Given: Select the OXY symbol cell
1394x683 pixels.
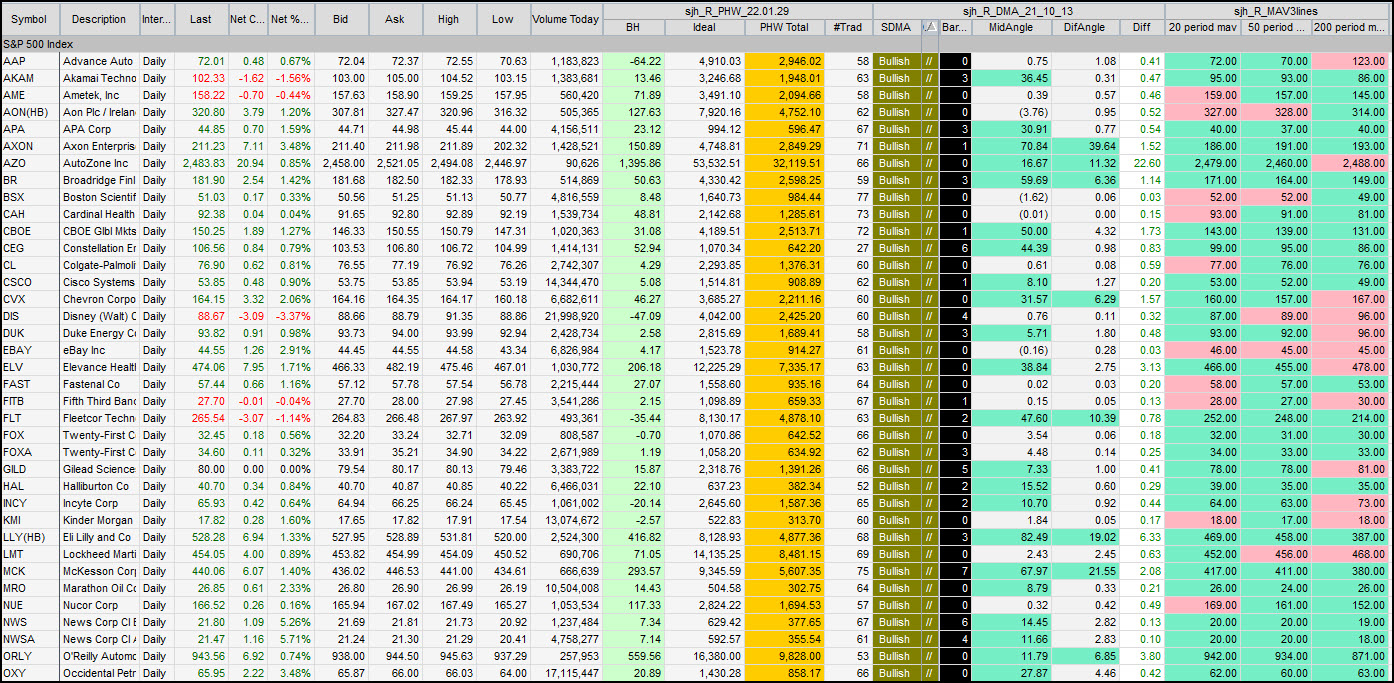Looking at the screenshot, I should click(x=30, y=674).
